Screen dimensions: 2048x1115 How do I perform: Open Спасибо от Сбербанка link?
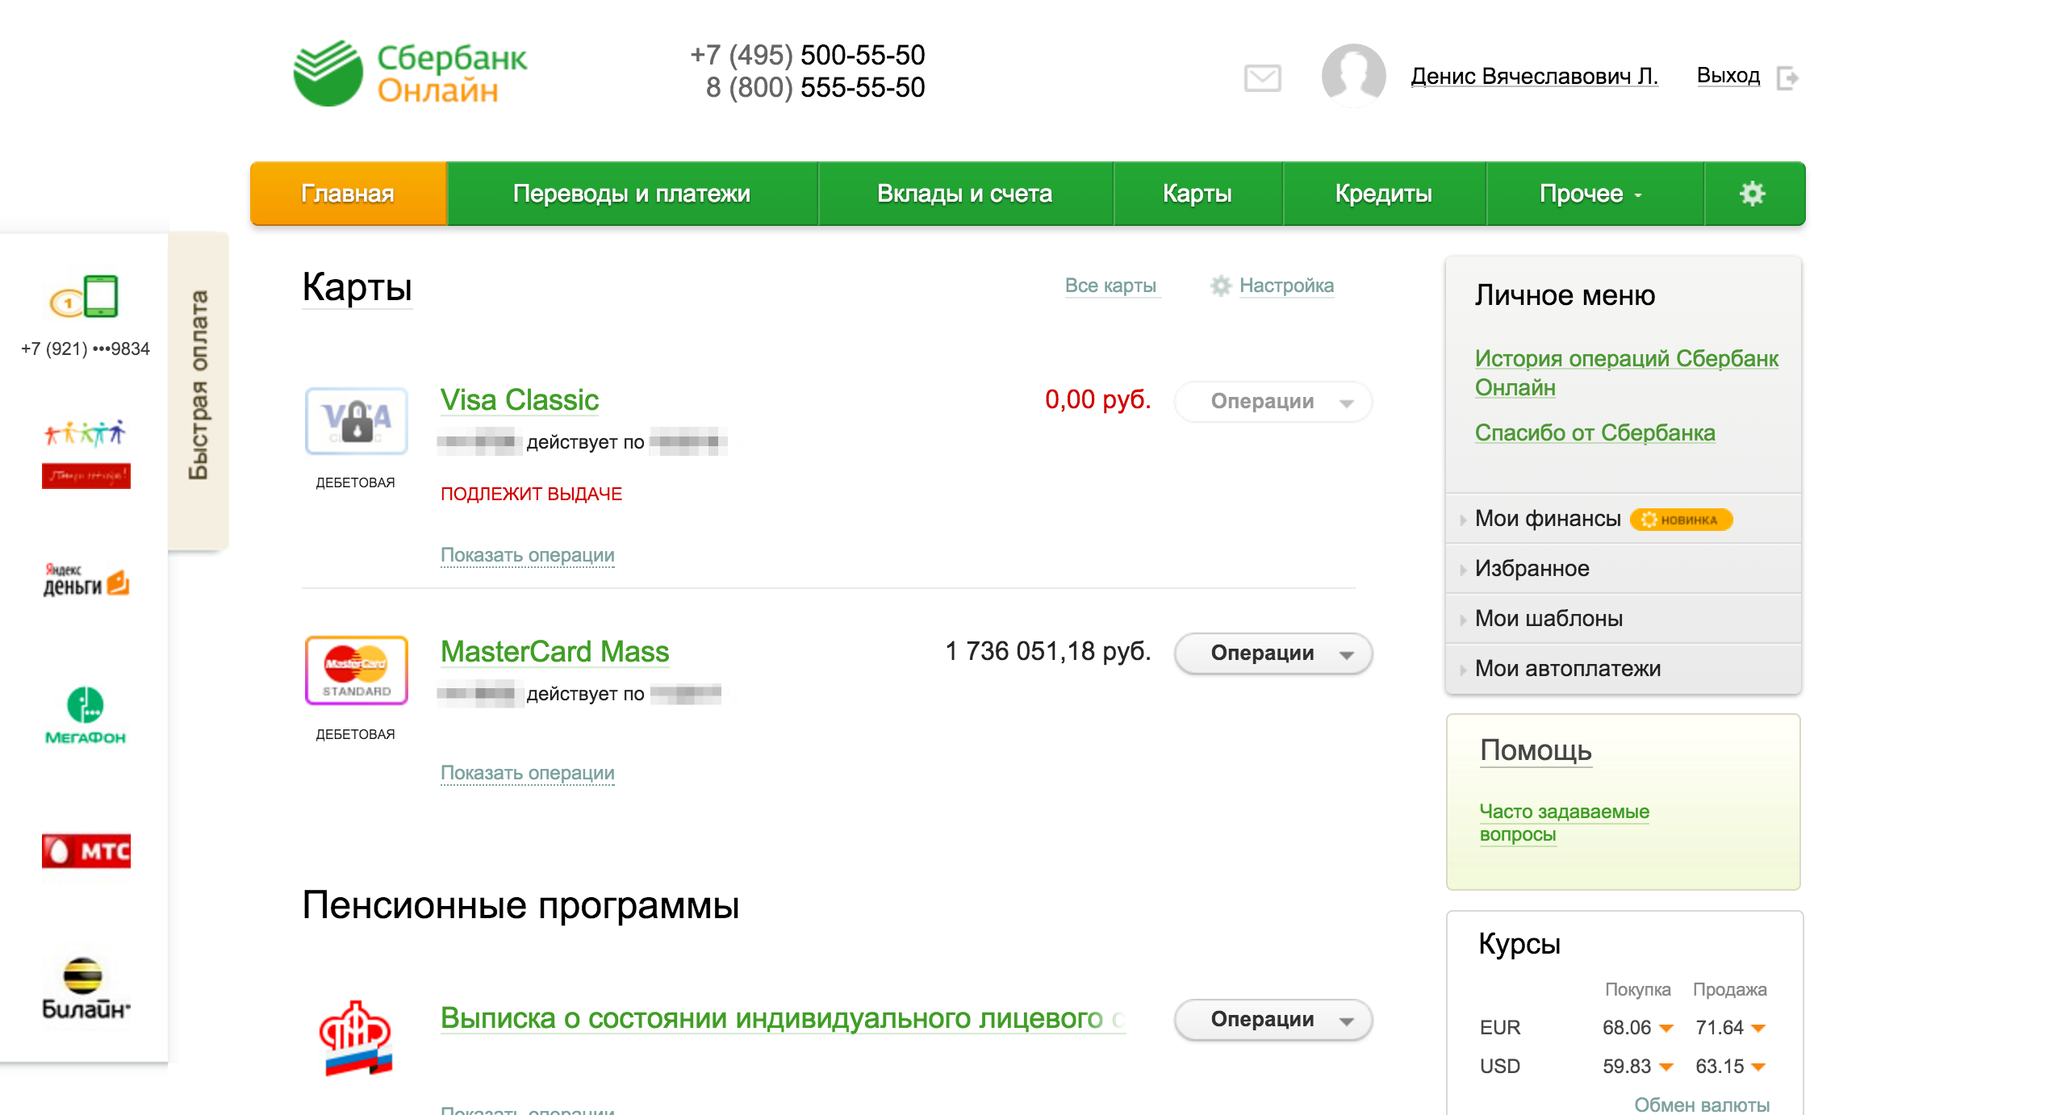pos(1595,433)
